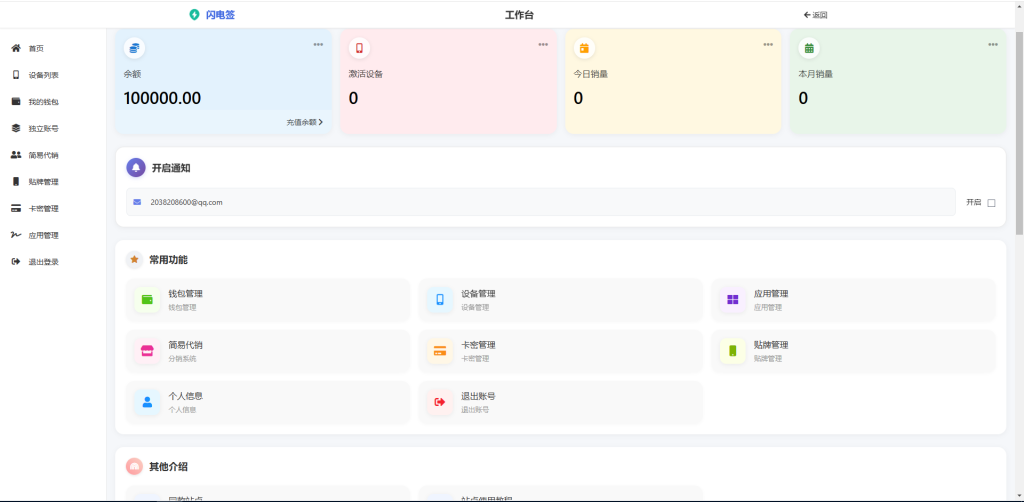
Task: Click the green phone icon of 贴牌管理
Action: tap(733, 351)
